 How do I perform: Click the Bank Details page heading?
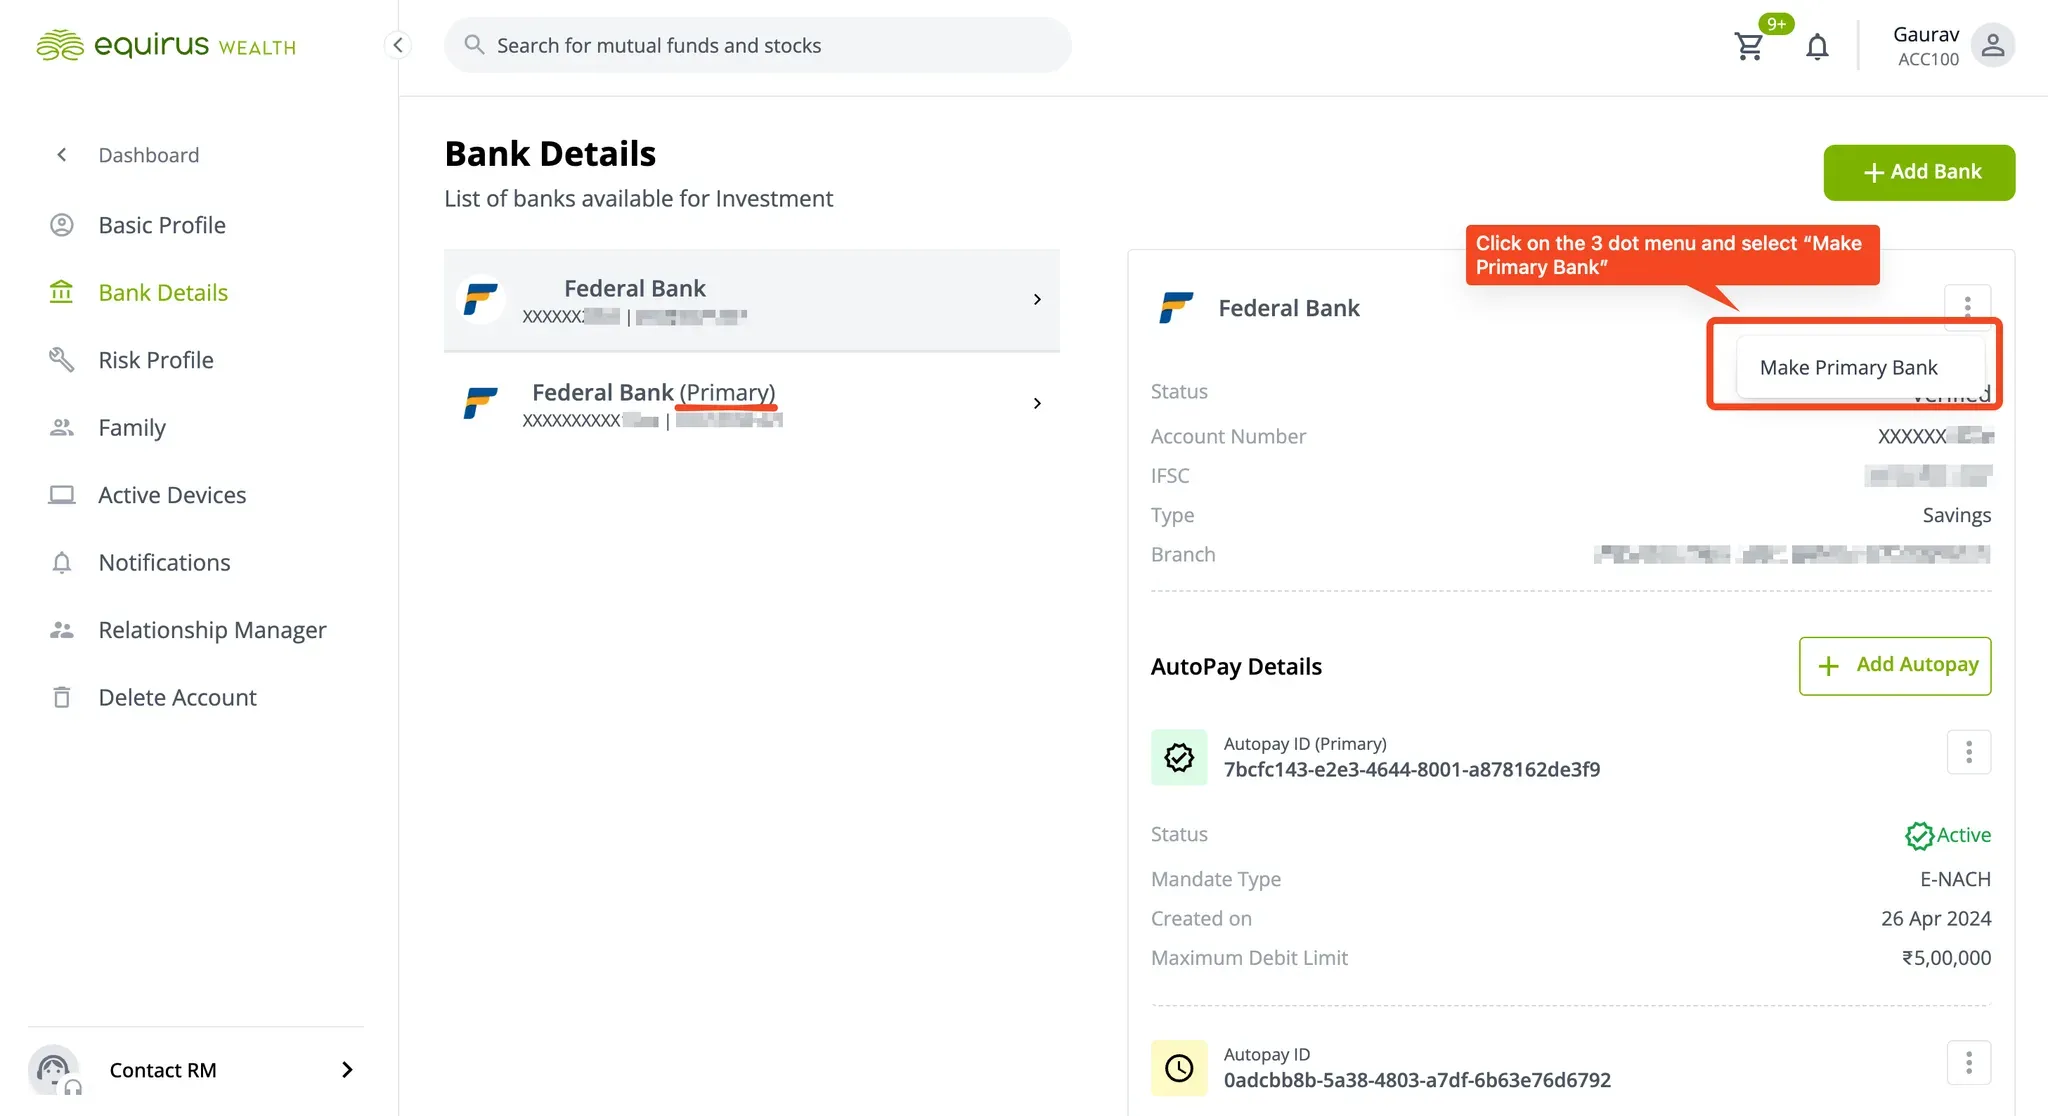[550, 154]
